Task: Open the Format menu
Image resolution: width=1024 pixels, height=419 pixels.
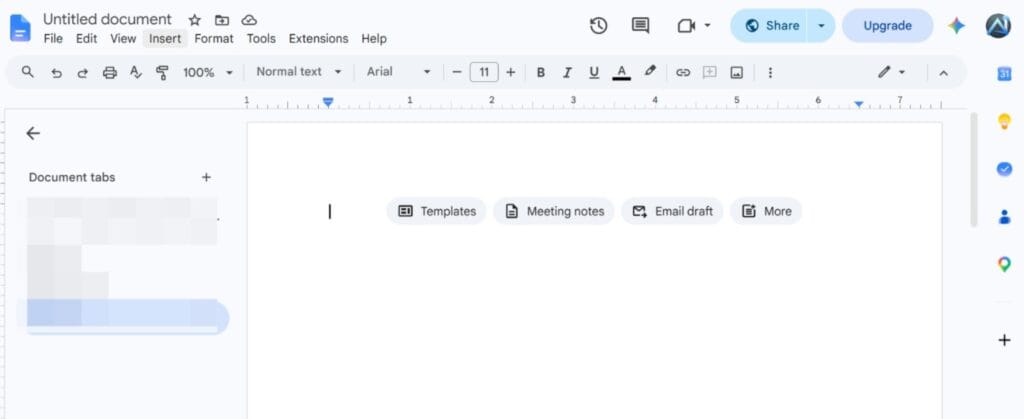Action: coord(214,39)
